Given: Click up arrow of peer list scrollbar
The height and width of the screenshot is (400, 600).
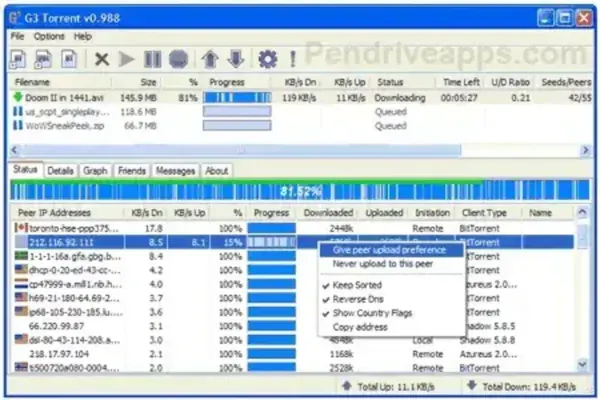Looking at the screenshot, I should click(x=582, y=212).
